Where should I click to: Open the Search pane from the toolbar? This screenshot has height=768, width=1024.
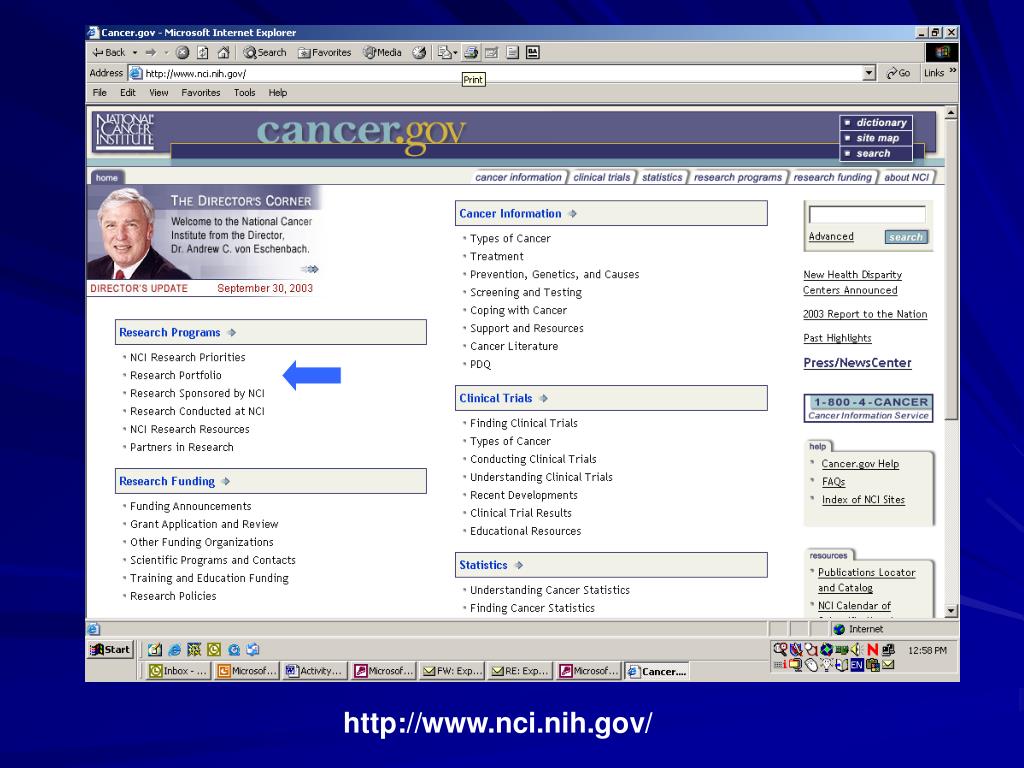click(264, 52)
